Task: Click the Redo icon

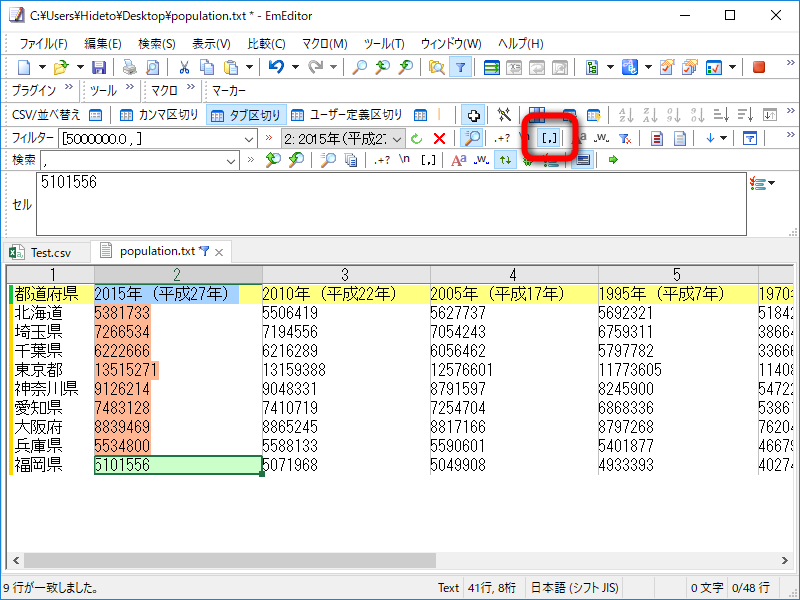Action: tap(316, 67)
